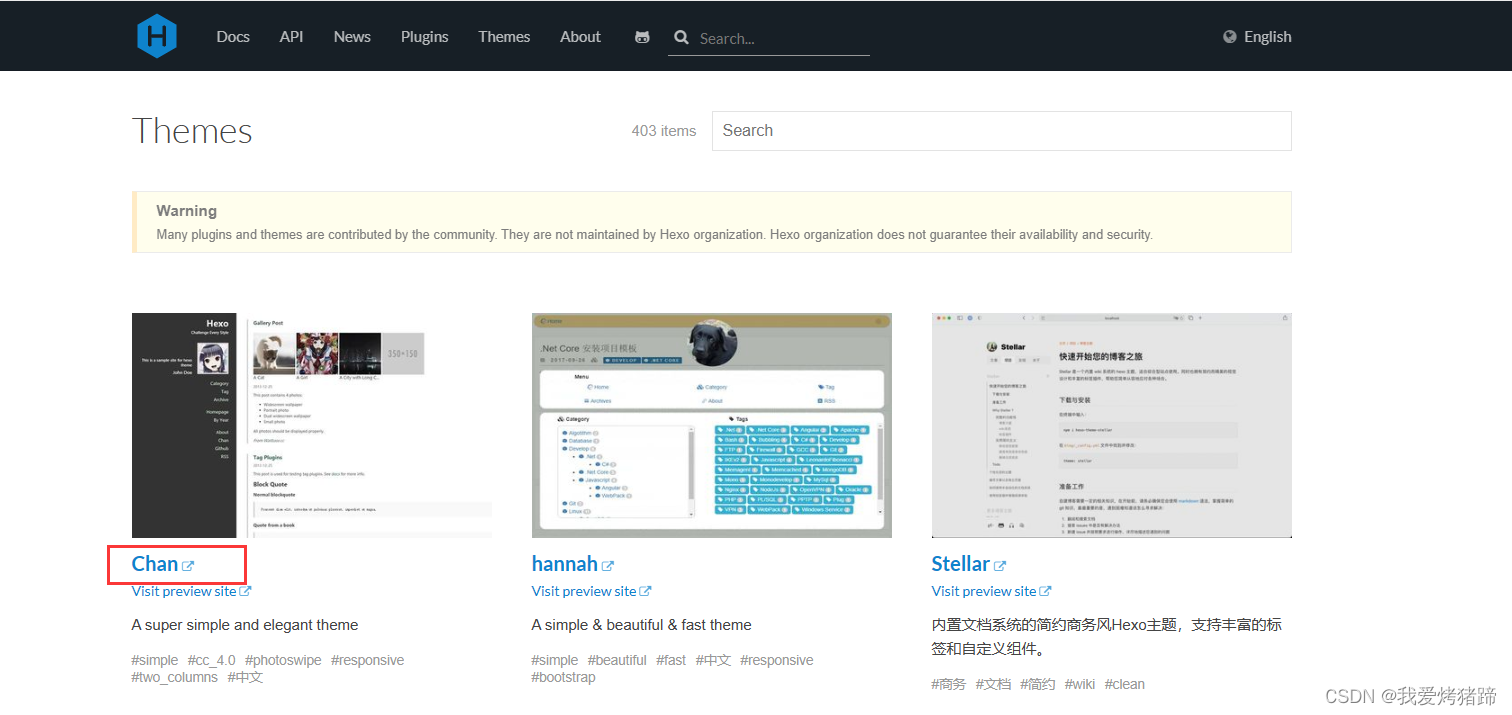Select the #wiki tag

click(1080, 684)
